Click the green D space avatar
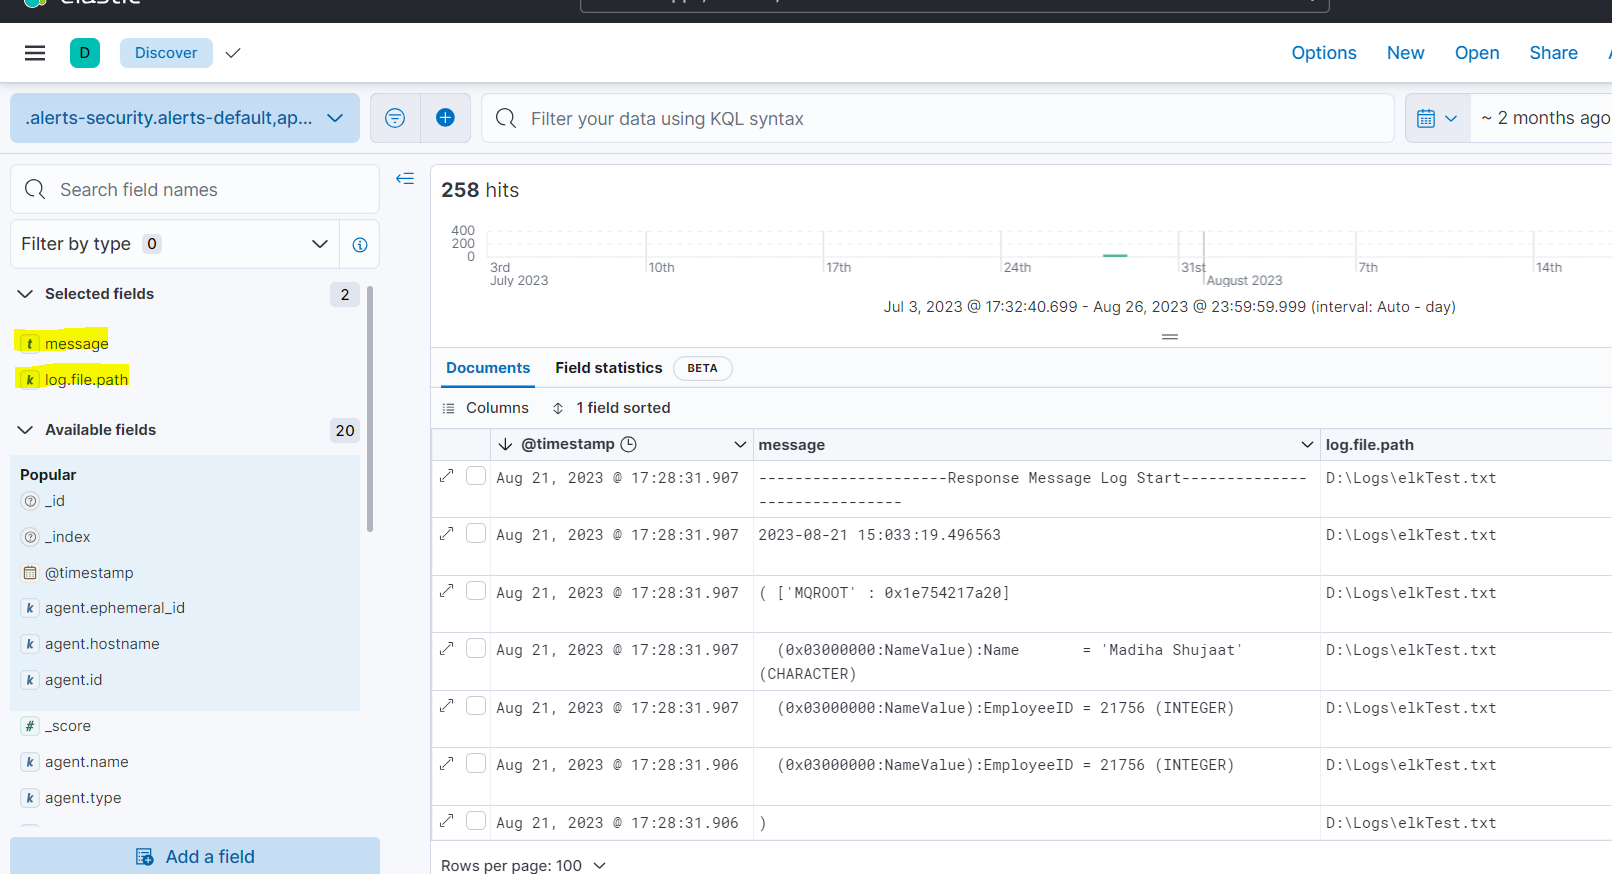Image resolution: width=1612 pixels, height=874 pixels. coord(85,53)
